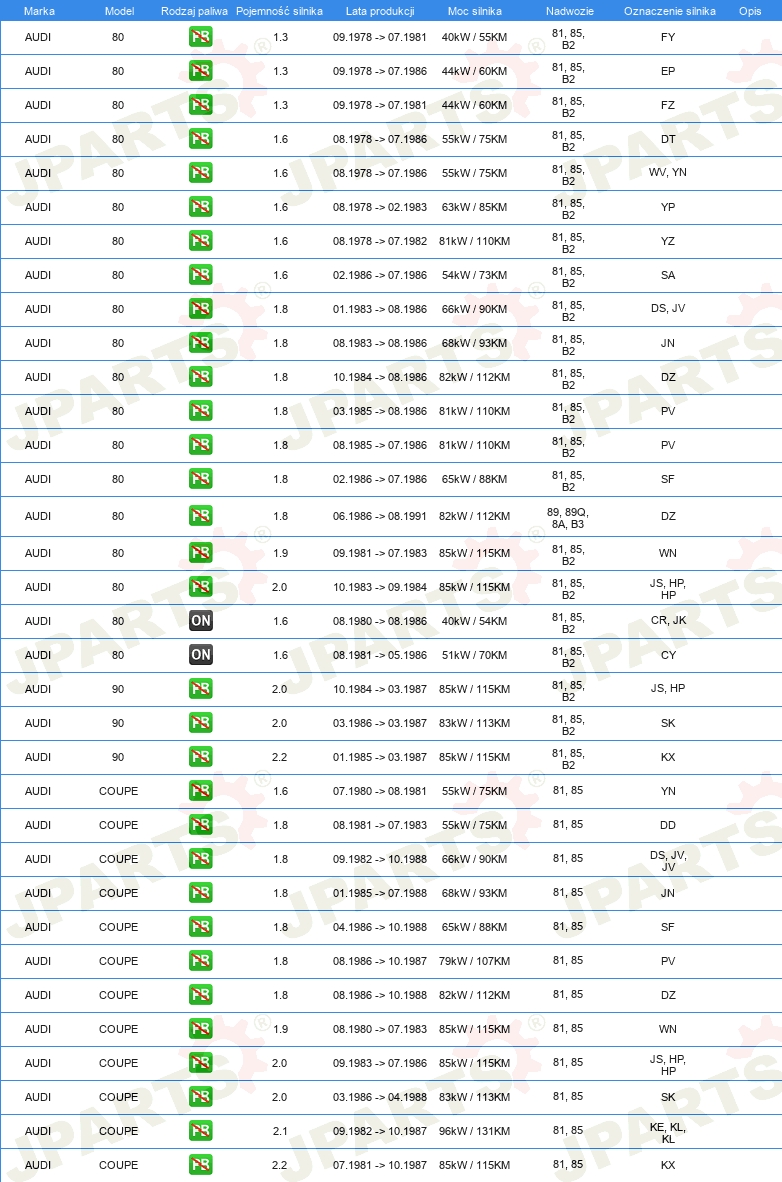The image size is (782, 1182).
Task: Select petrol icon in Coupe YN row
Action: [x=201, y=790]
